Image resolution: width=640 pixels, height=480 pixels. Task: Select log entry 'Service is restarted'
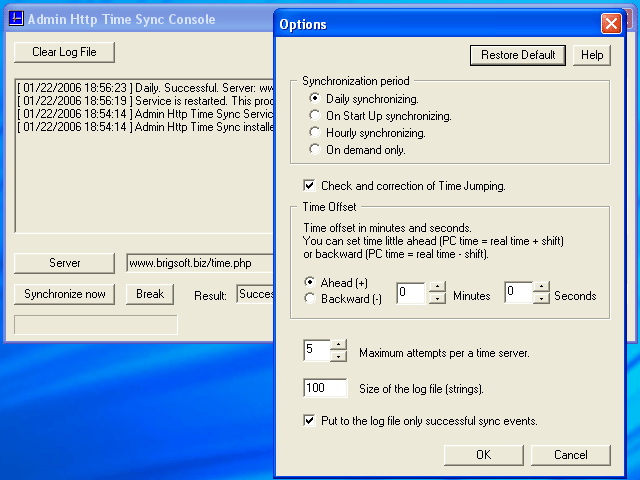pyautogui.click(x=145, y=101)
